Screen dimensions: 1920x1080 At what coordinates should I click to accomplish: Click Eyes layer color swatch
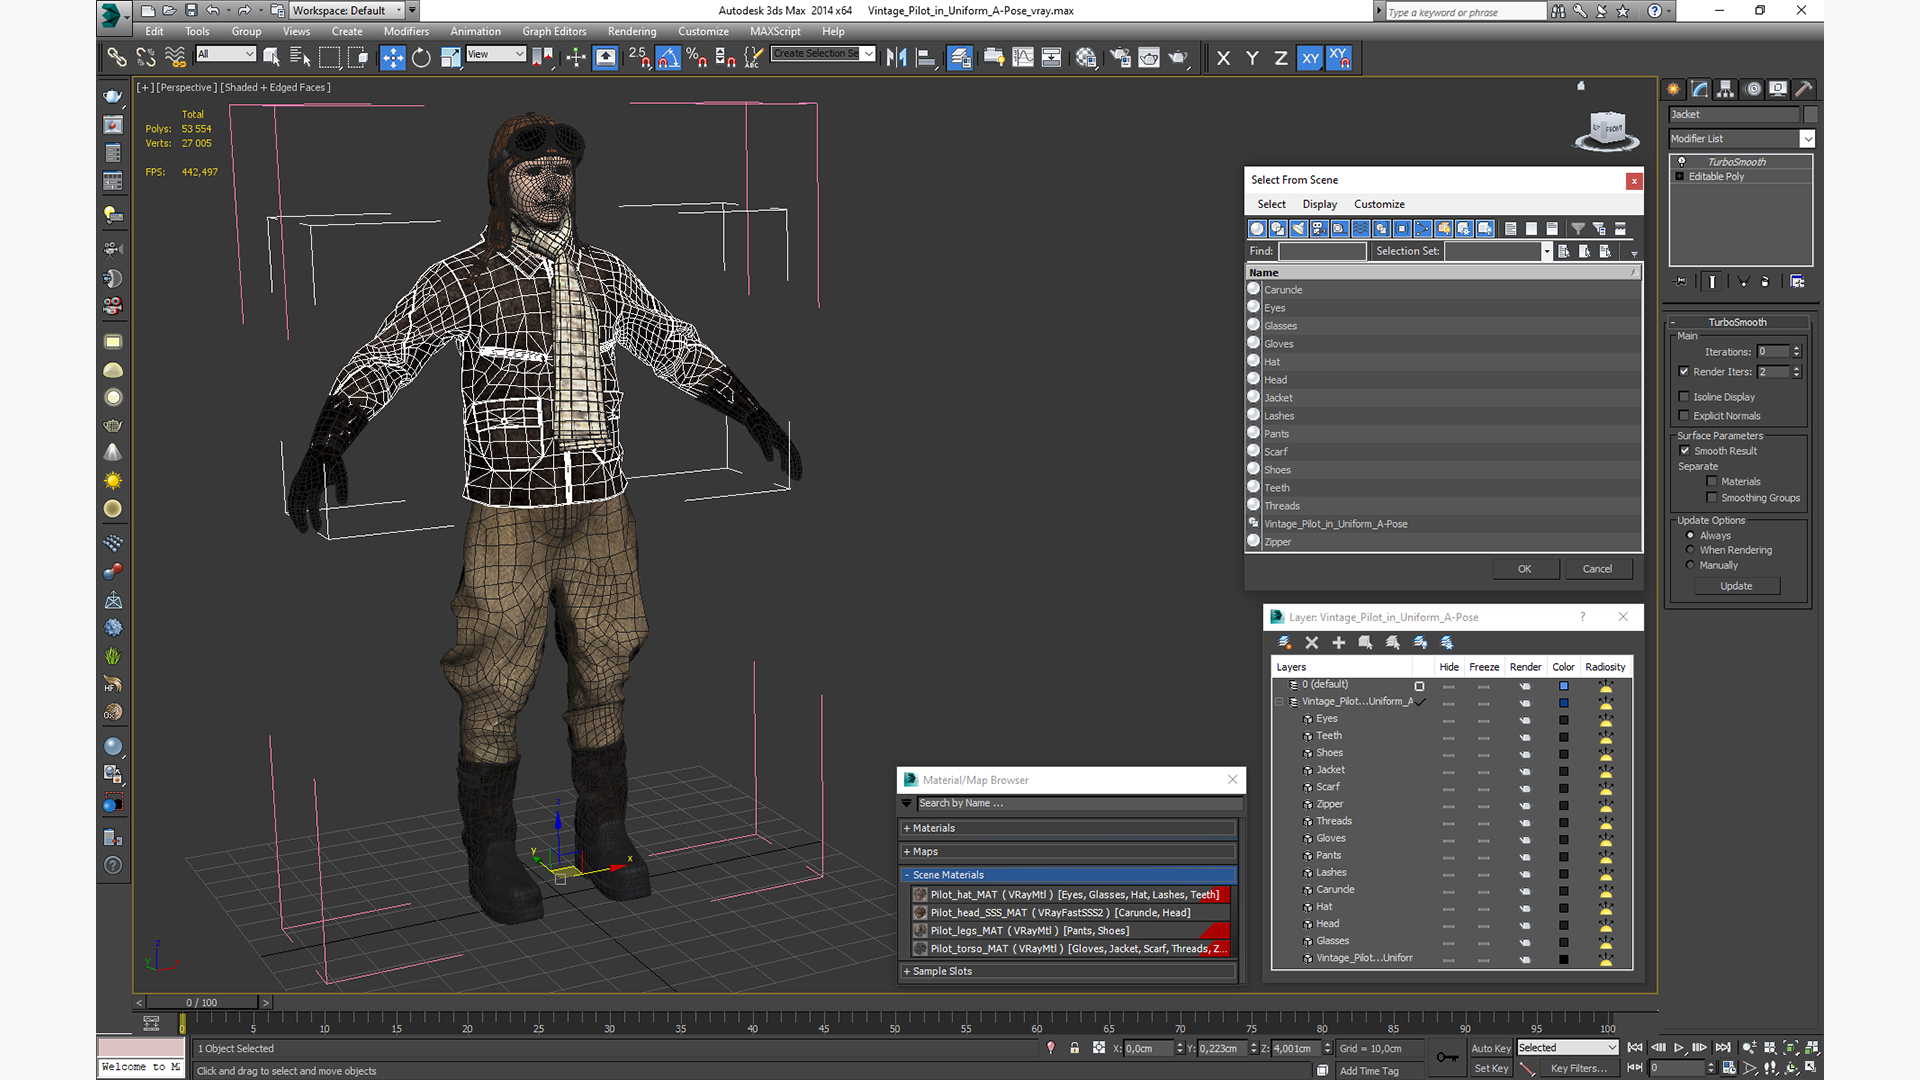click(x=1564, y=720)
